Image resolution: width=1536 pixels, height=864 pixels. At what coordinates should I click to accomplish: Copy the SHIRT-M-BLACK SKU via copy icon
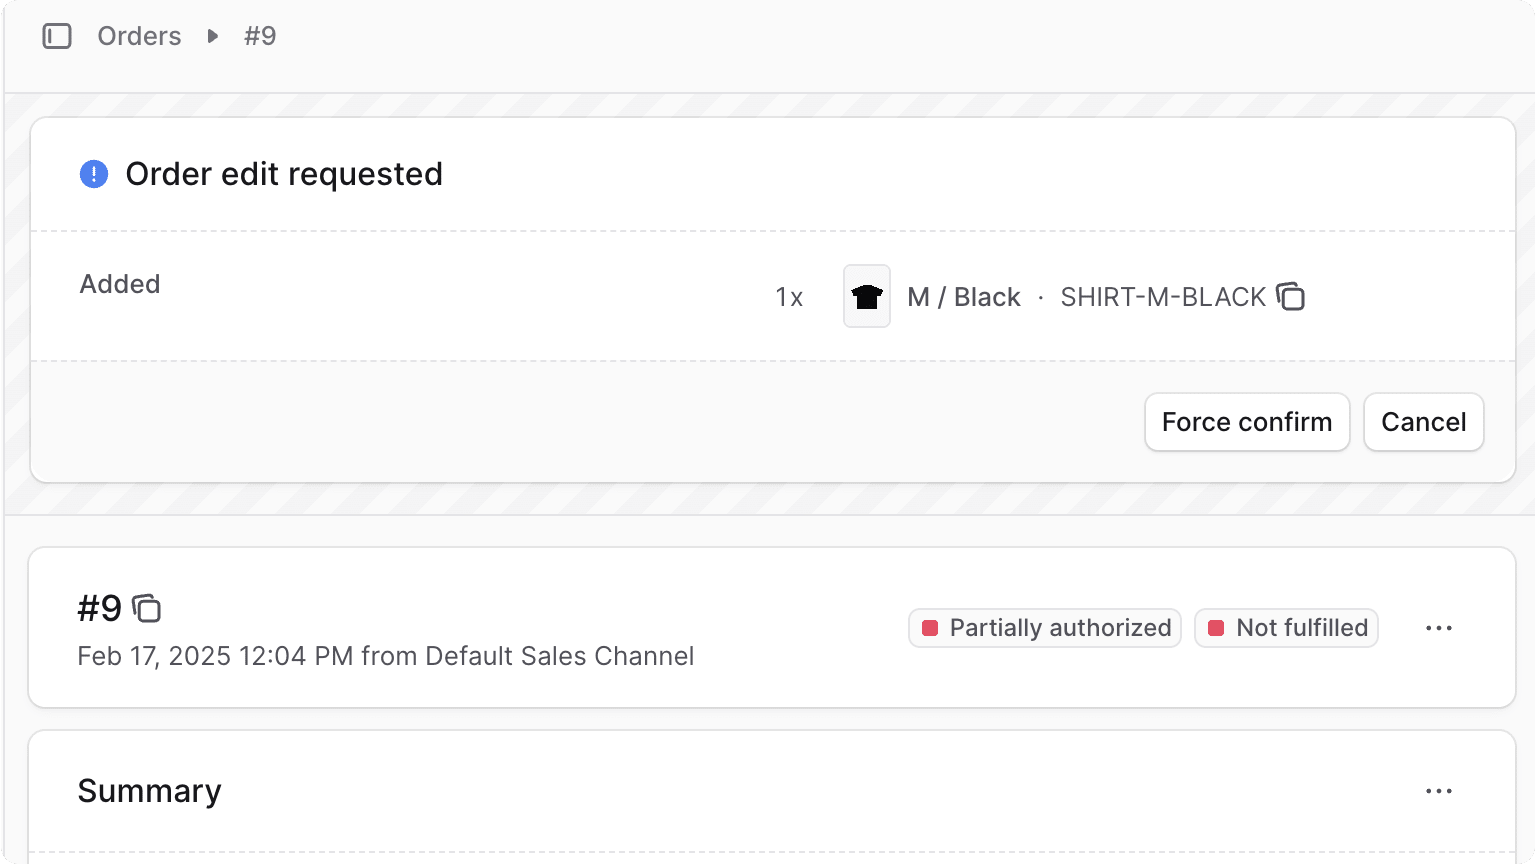[x=1291, y=297]
